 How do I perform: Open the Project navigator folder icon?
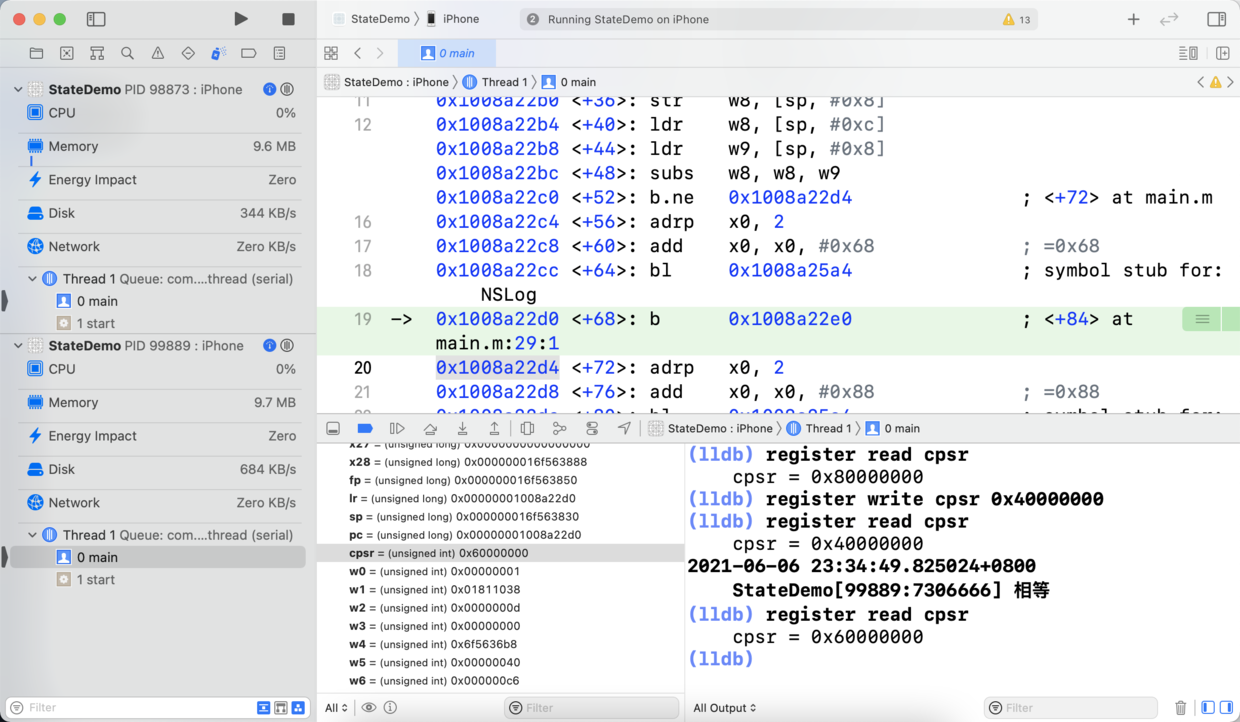(x=36, y=53)
